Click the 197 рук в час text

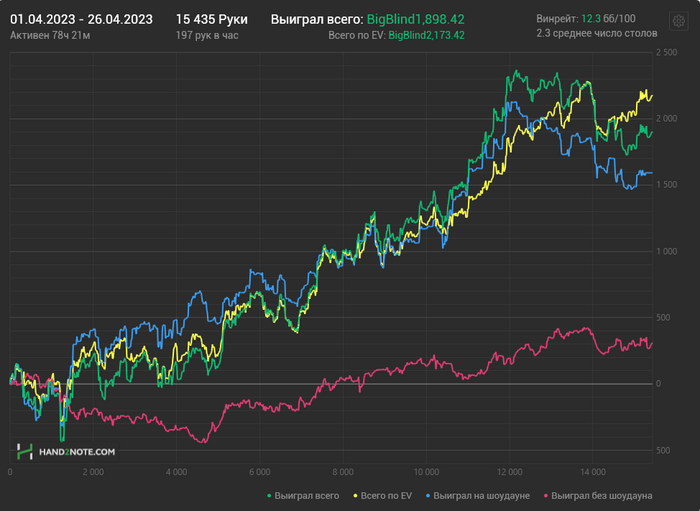[207, 35]
